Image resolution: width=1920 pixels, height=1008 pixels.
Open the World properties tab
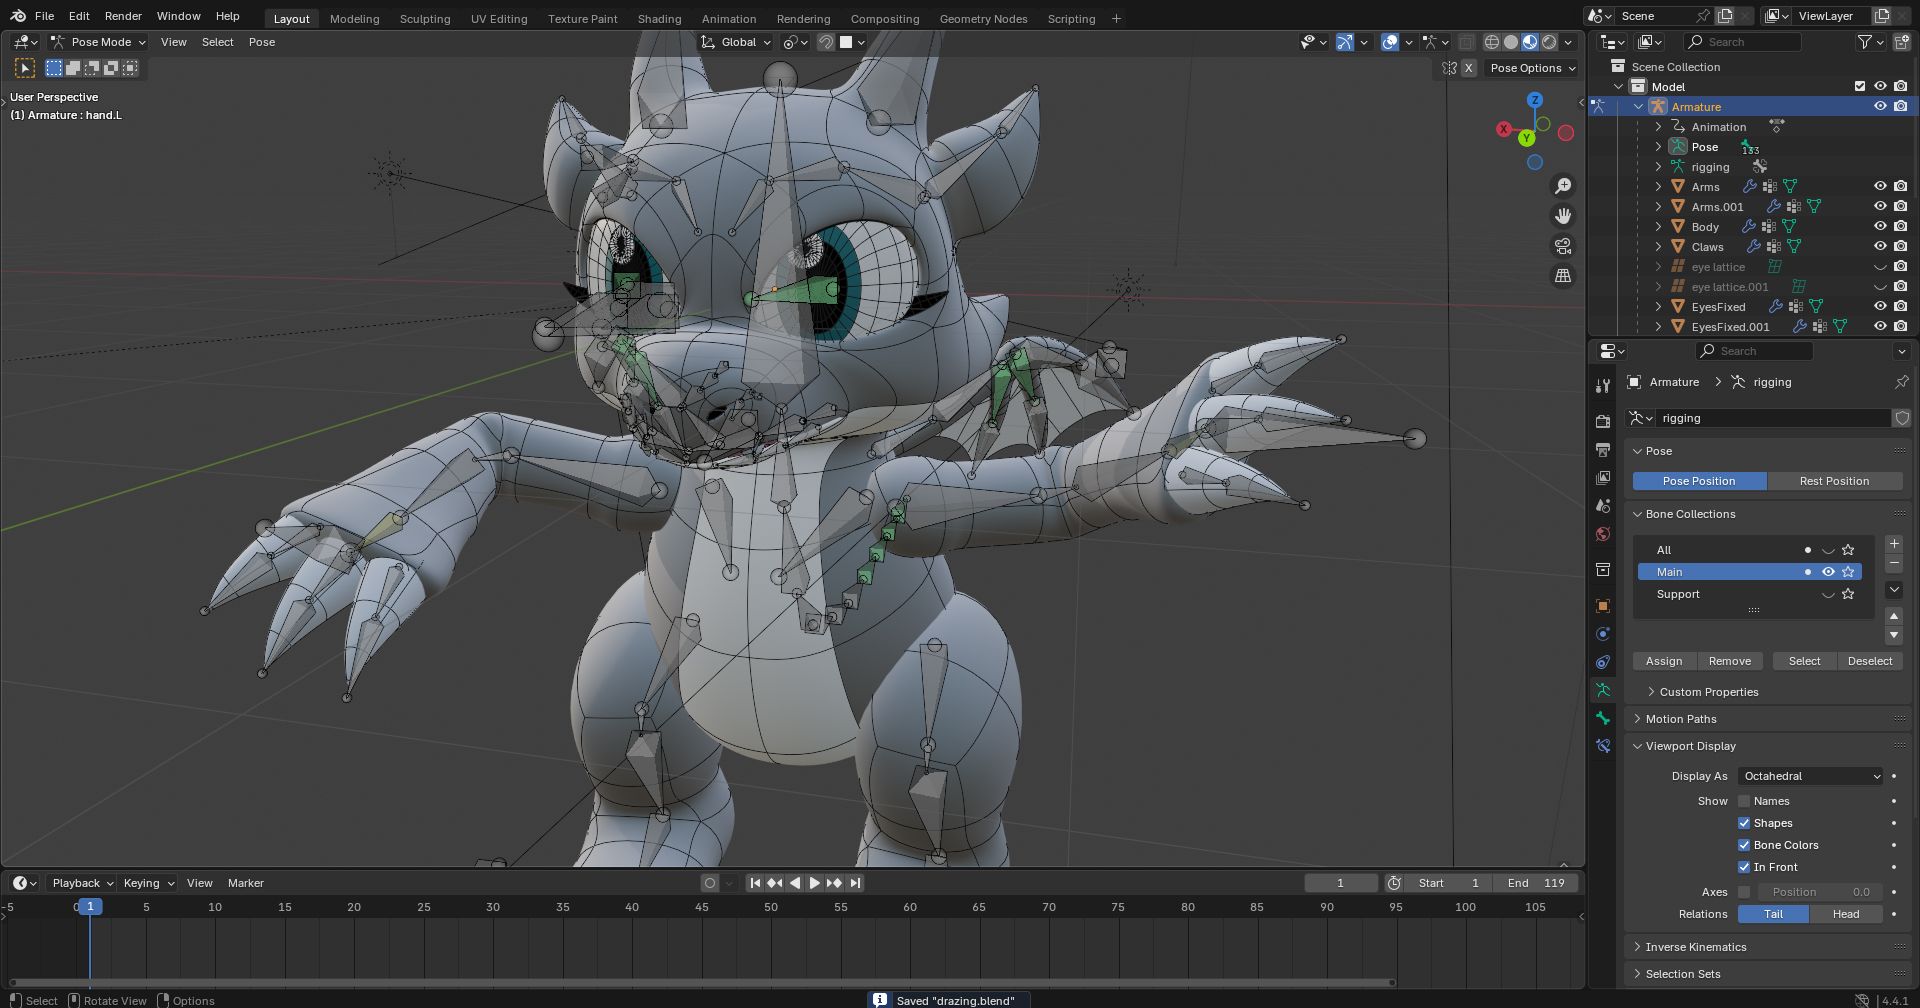coord(1603,534)
